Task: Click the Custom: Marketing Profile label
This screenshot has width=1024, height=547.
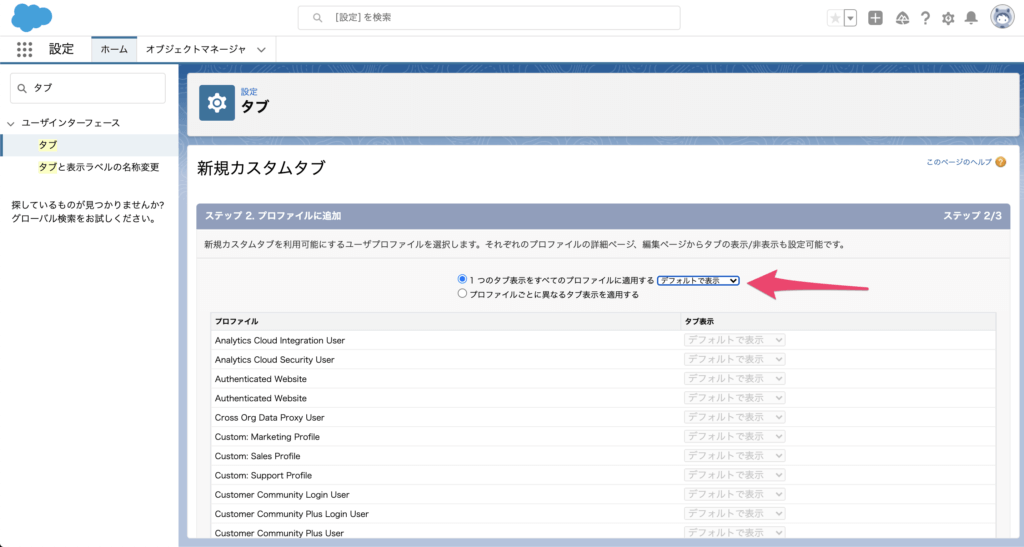Action: (267, 437)
